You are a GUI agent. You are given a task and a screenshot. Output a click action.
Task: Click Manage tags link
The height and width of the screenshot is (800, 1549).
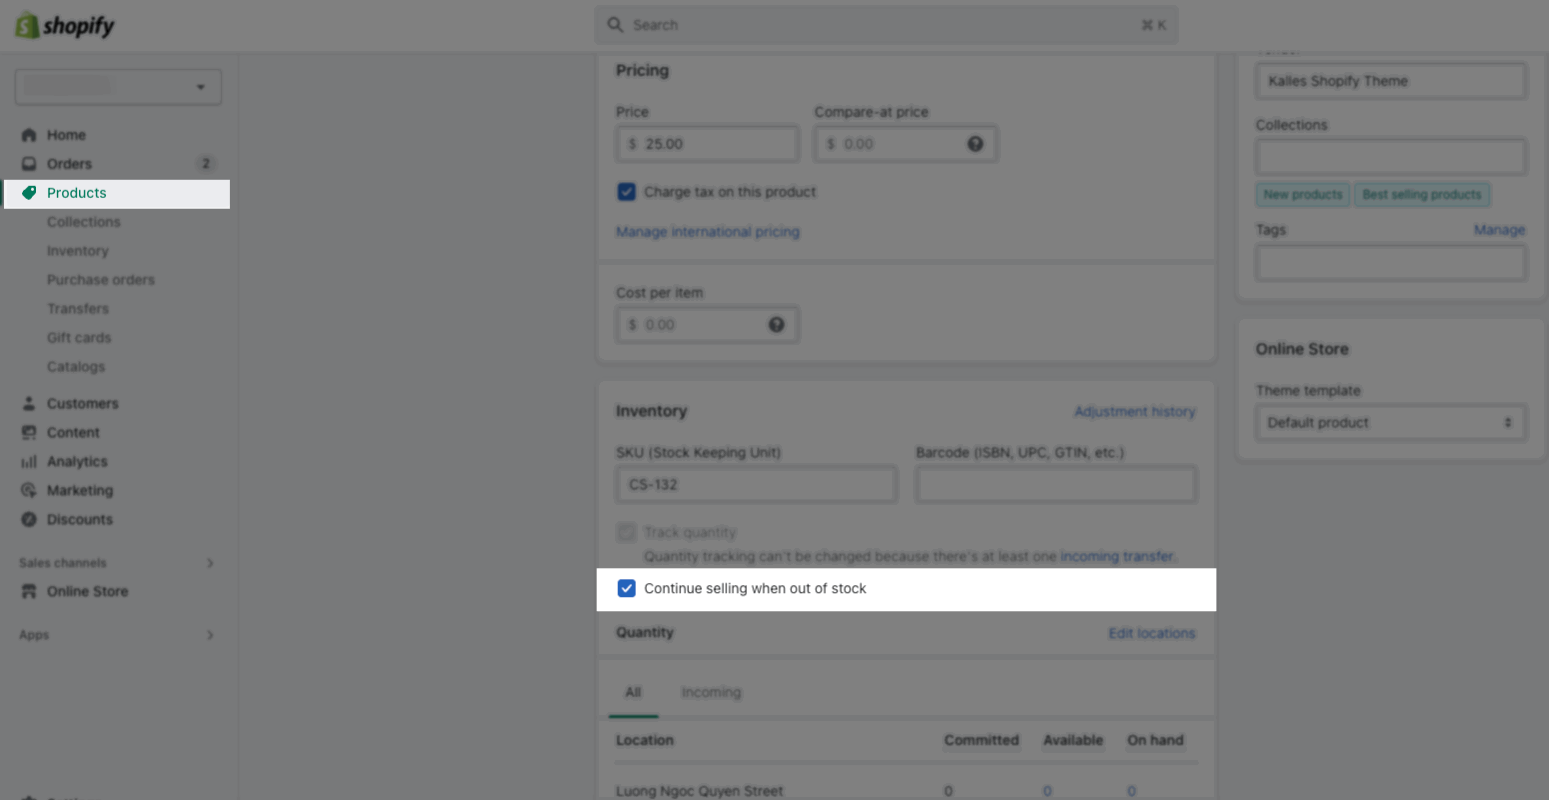(x=1500, y=230)
